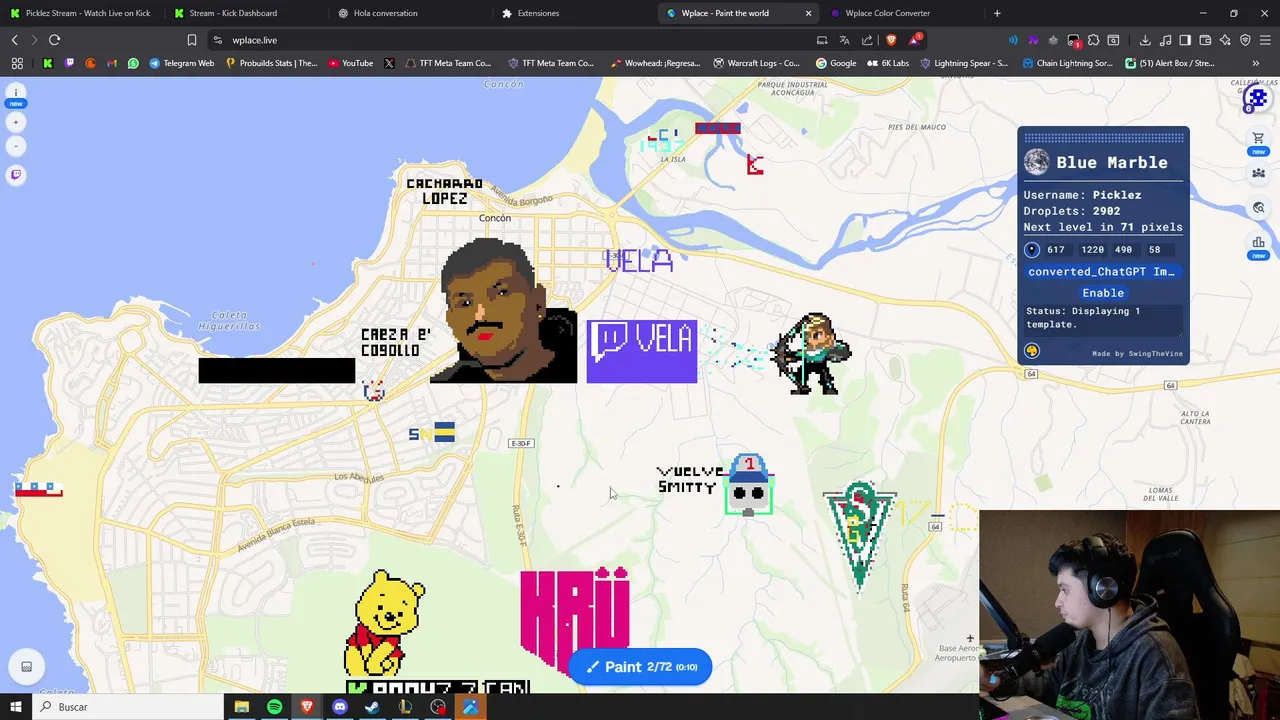Click the page translate icon in address bar

click(844, 40)
